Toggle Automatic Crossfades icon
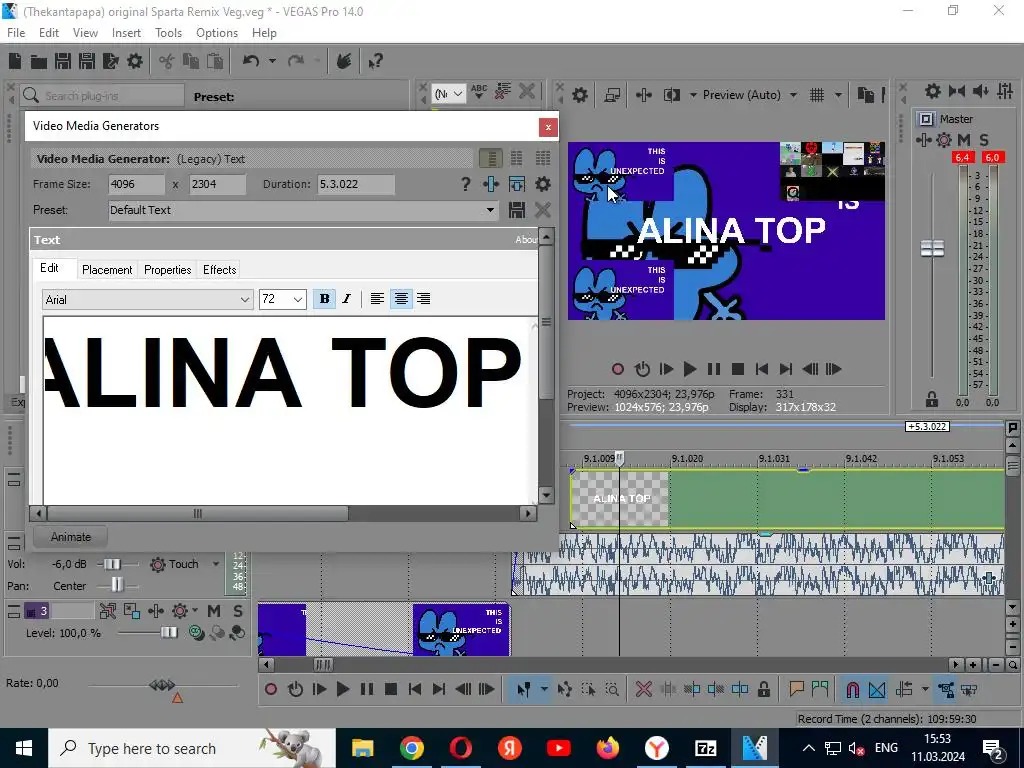 click(x=877, y=689)
